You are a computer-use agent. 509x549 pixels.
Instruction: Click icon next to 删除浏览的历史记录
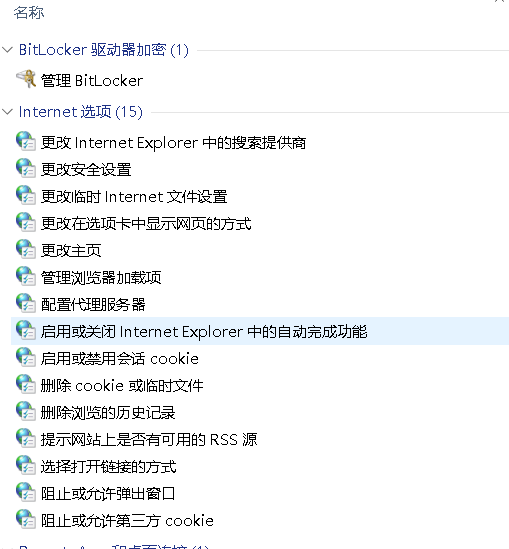click(x=26, y=411)
